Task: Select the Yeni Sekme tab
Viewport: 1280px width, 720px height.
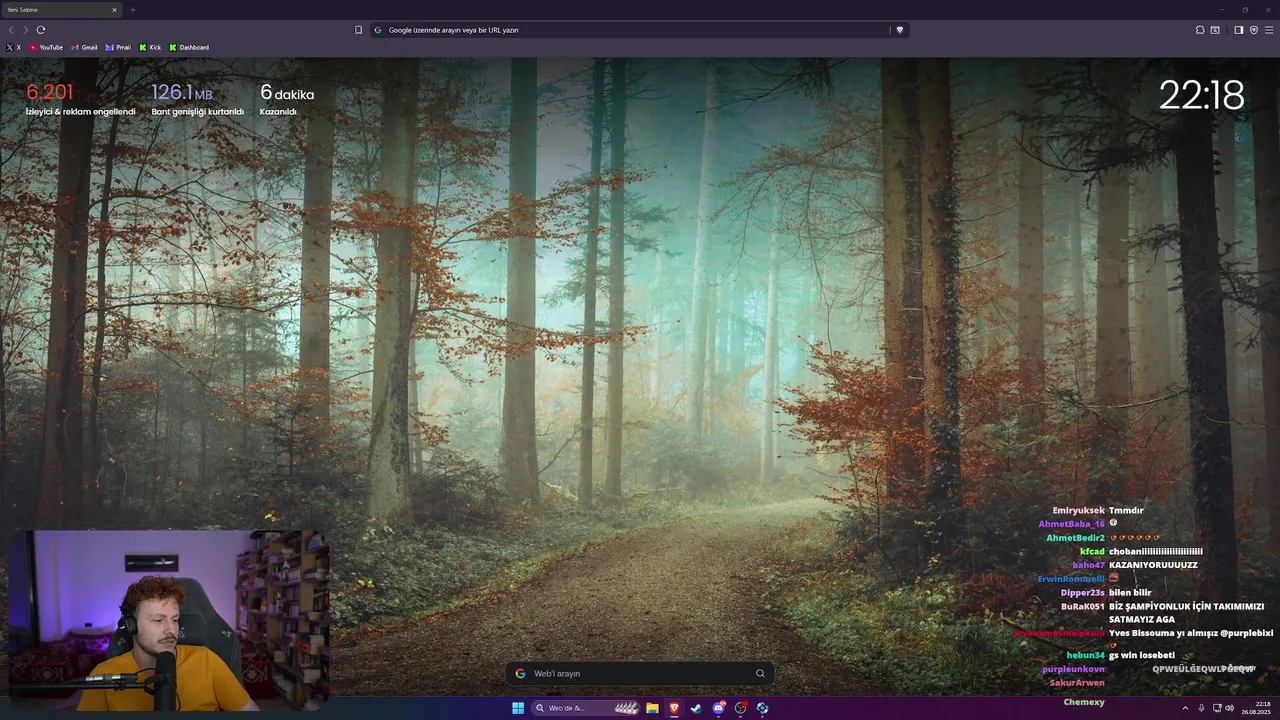Action: pyautogui.click(x=60, y=10)
